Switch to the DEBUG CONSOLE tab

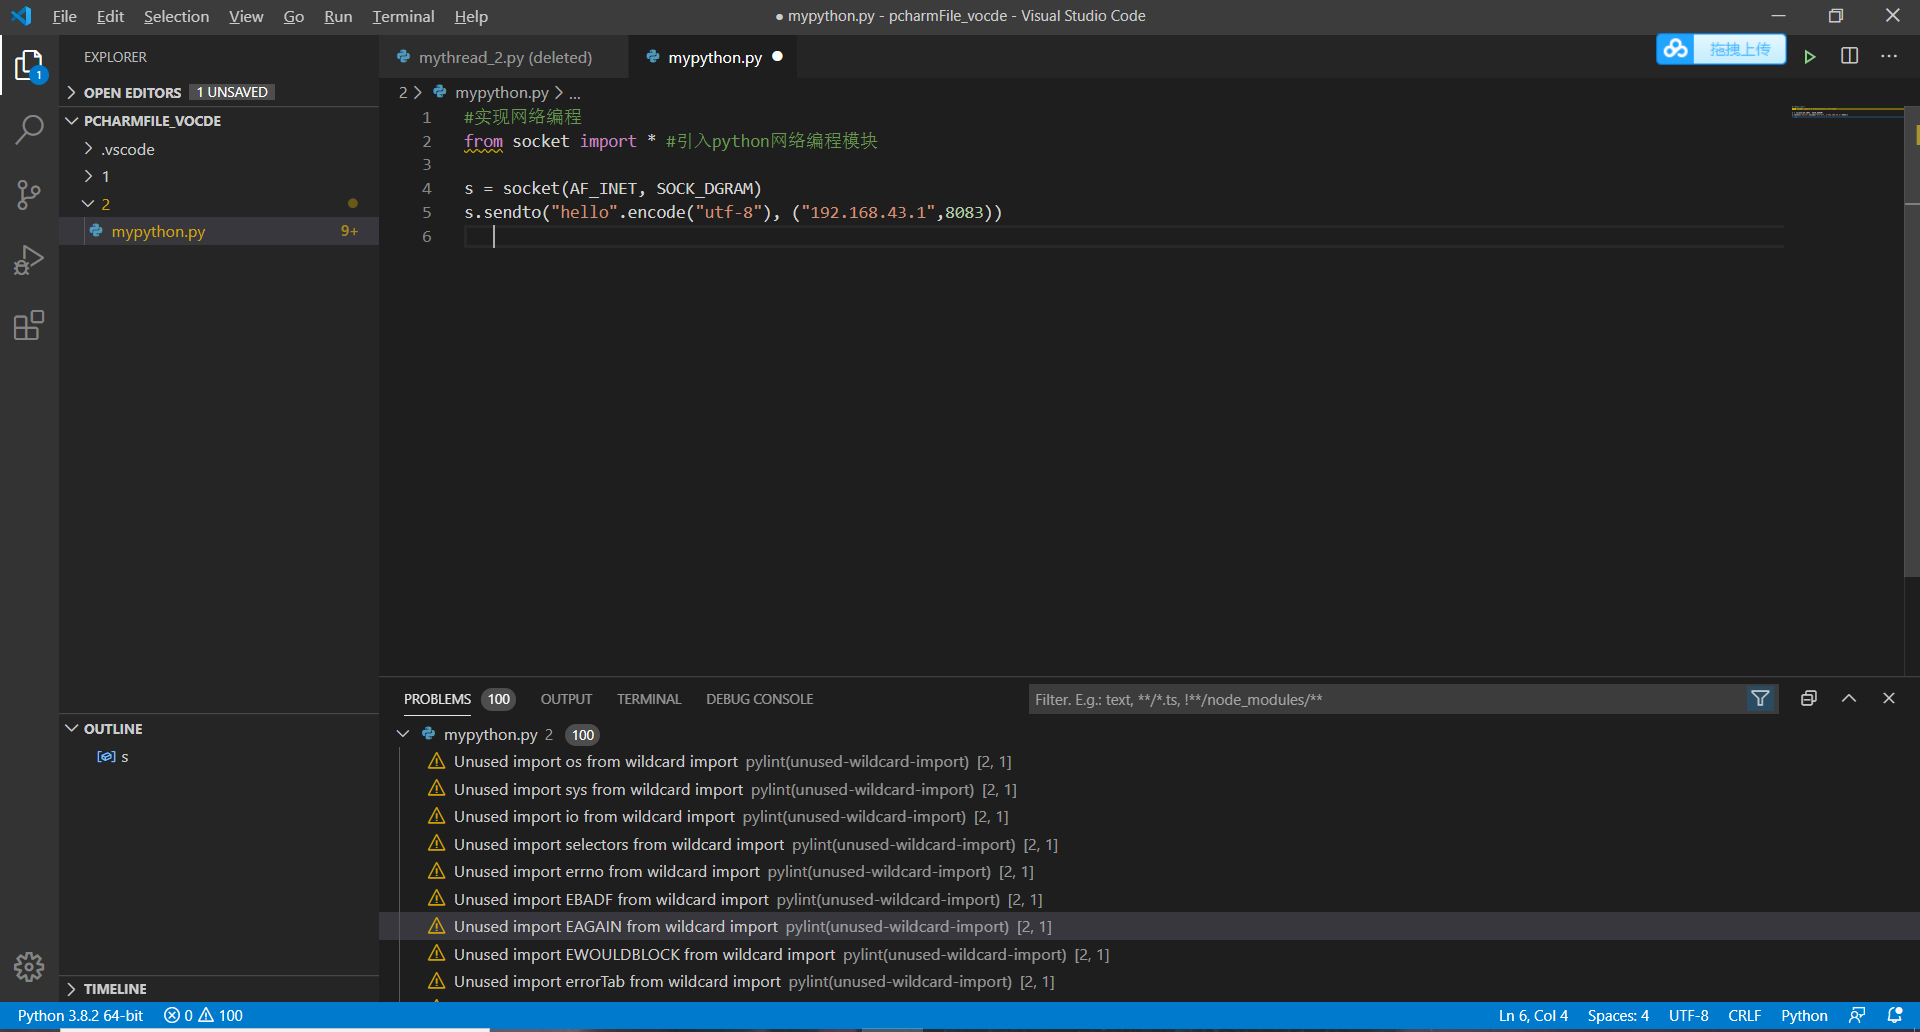click(759, 699)
